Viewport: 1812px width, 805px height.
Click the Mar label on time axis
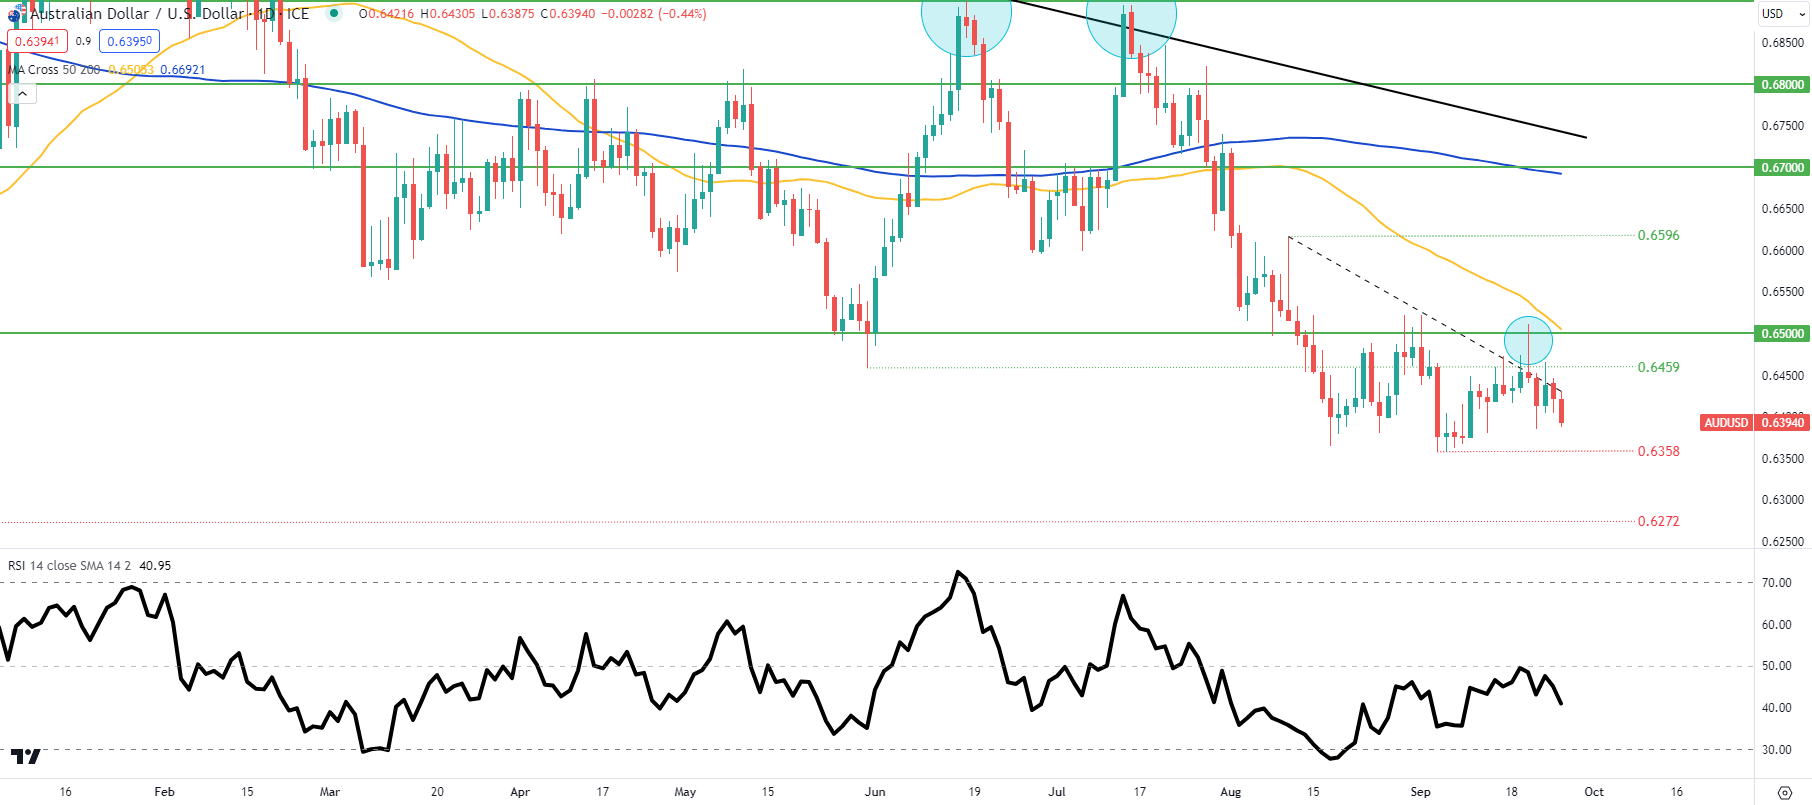[330, 792]
